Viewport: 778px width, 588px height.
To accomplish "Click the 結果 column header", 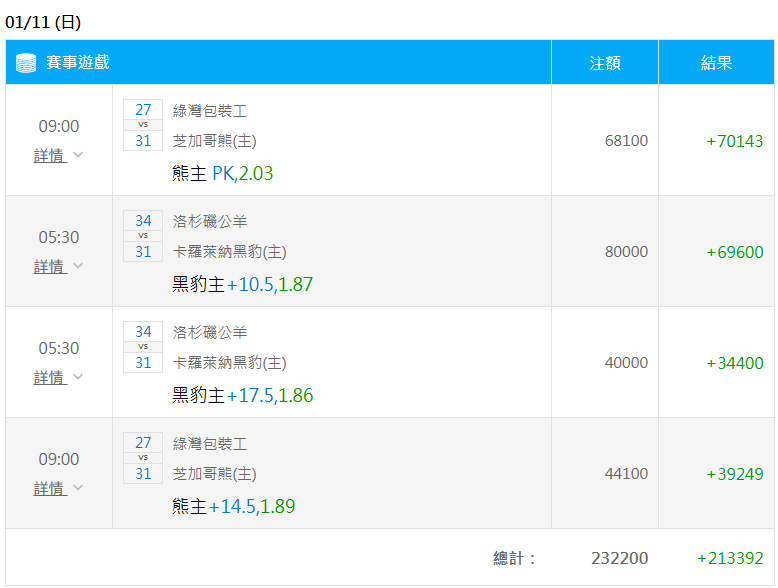I will coord(716,63).
